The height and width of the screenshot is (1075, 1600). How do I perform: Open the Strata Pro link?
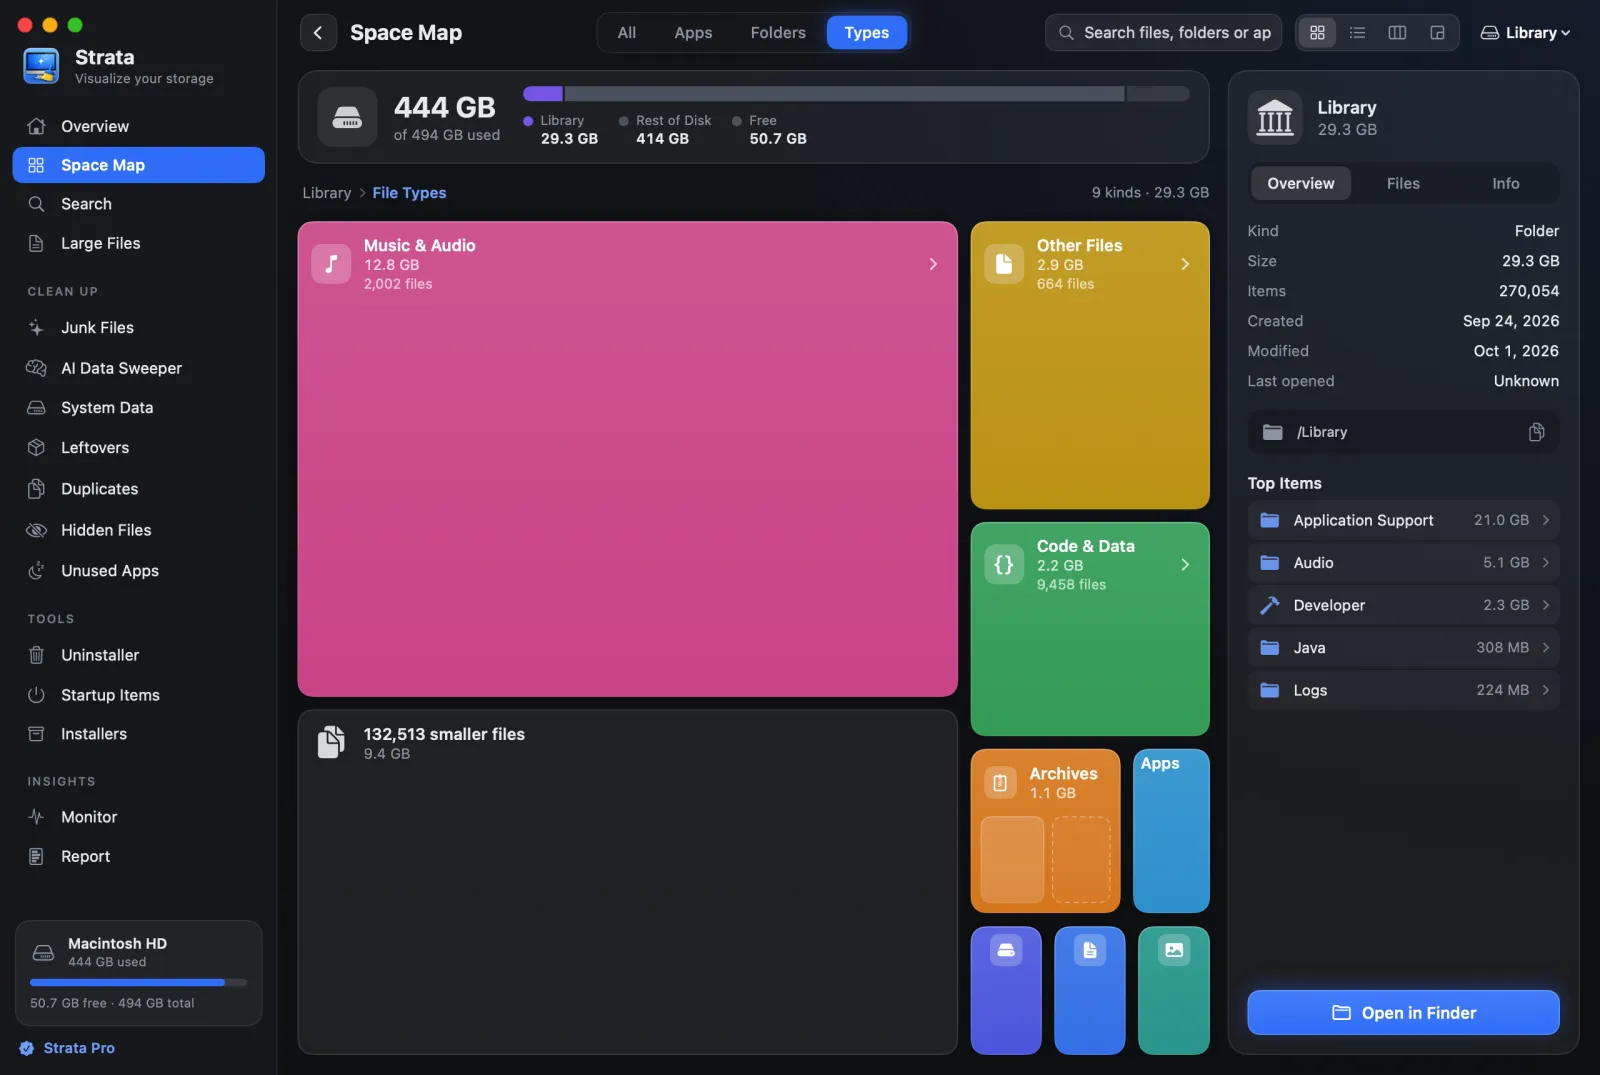point(67,1048)
